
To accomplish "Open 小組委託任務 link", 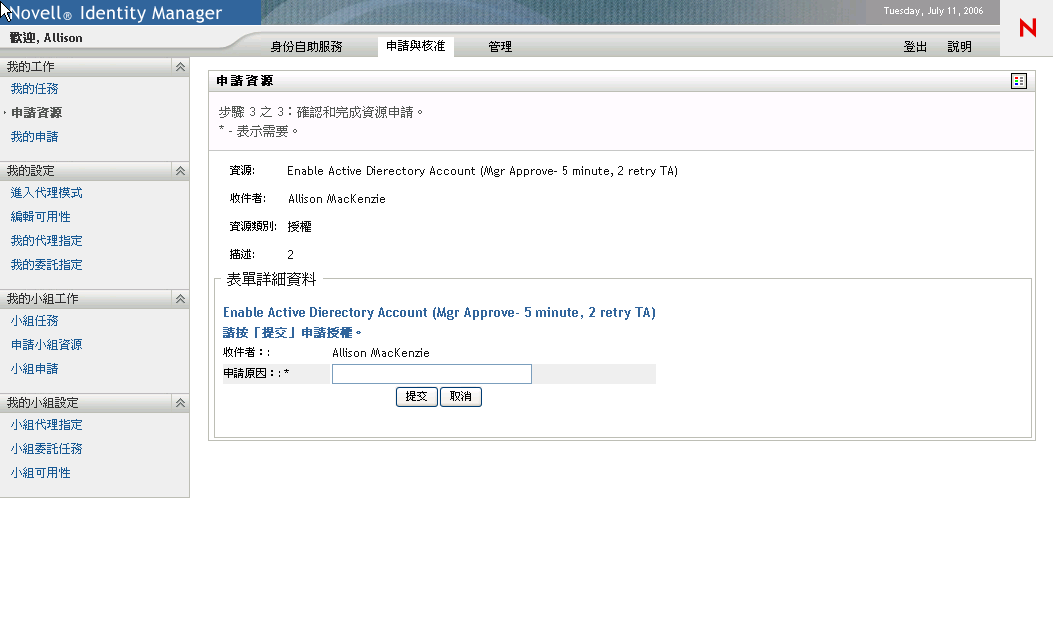I will tap(46, 449).
